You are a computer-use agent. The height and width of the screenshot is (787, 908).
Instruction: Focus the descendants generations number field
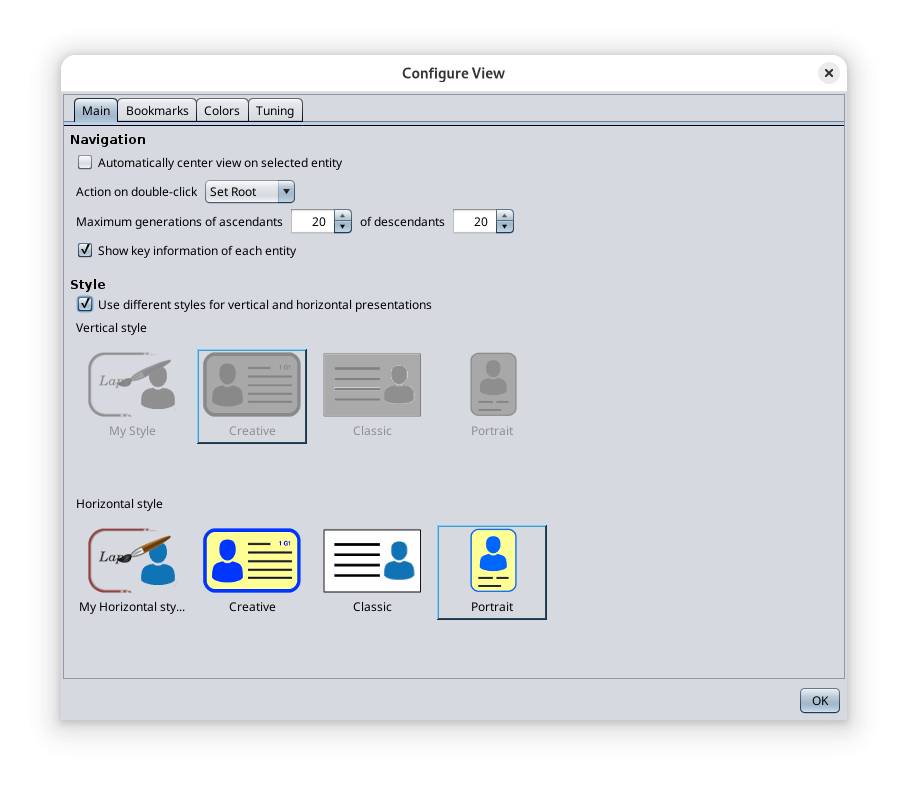coord(475,221)
